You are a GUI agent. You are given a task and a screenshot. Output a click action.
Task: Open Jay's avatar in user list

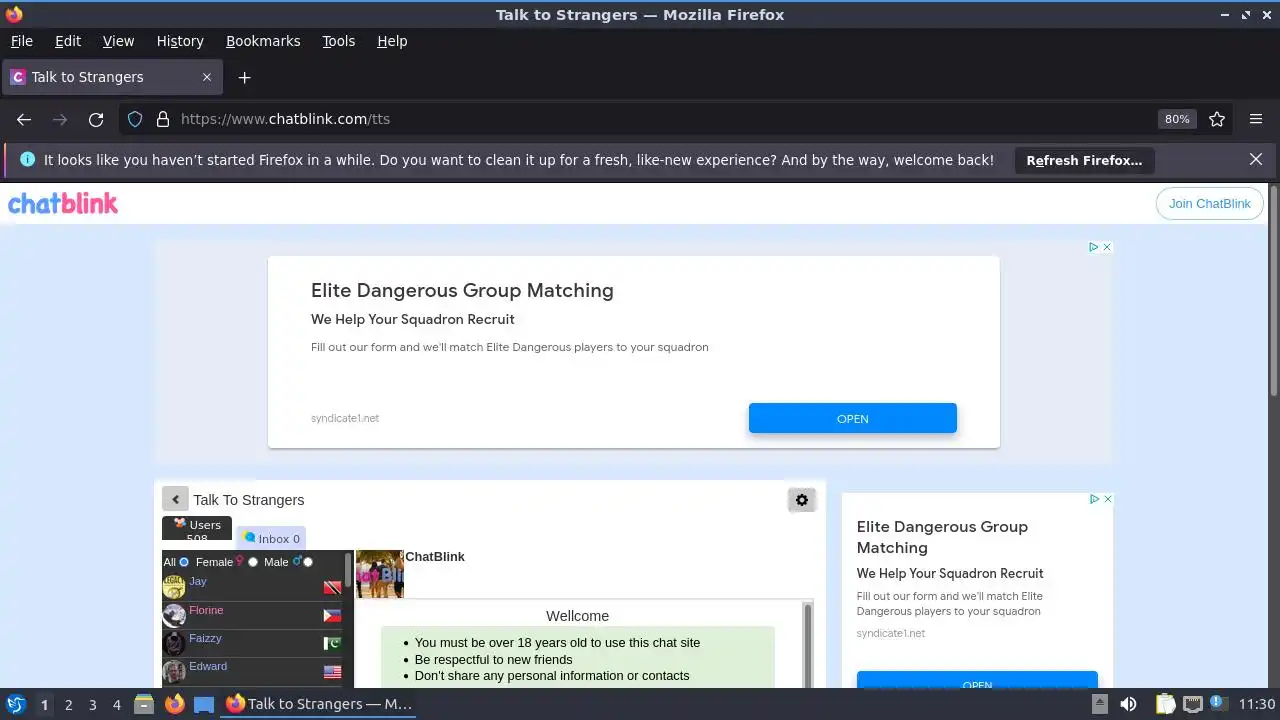click(x=174, y=587)
